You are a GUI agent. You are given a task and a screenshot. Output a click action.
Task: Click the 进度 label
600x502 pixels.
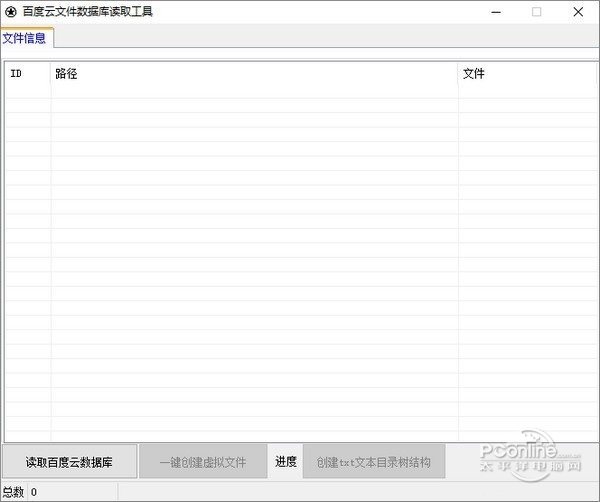(285, 461)
